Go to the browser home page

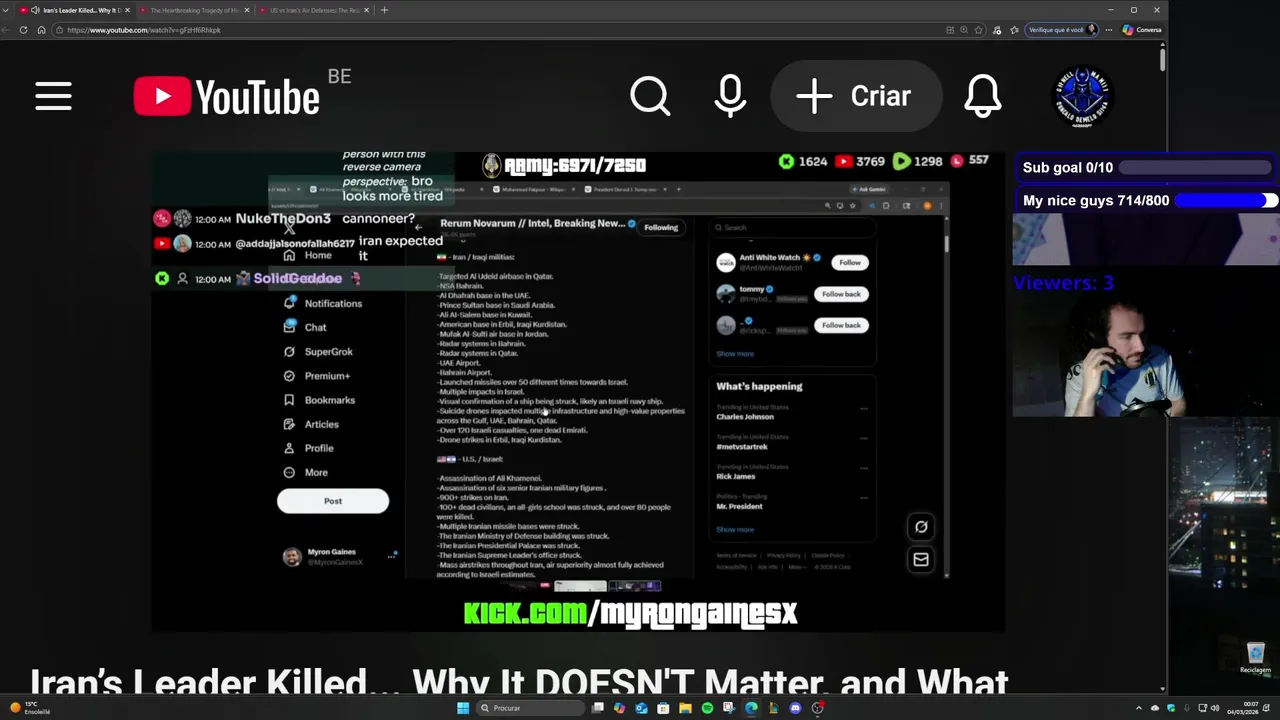click(41, 30)
